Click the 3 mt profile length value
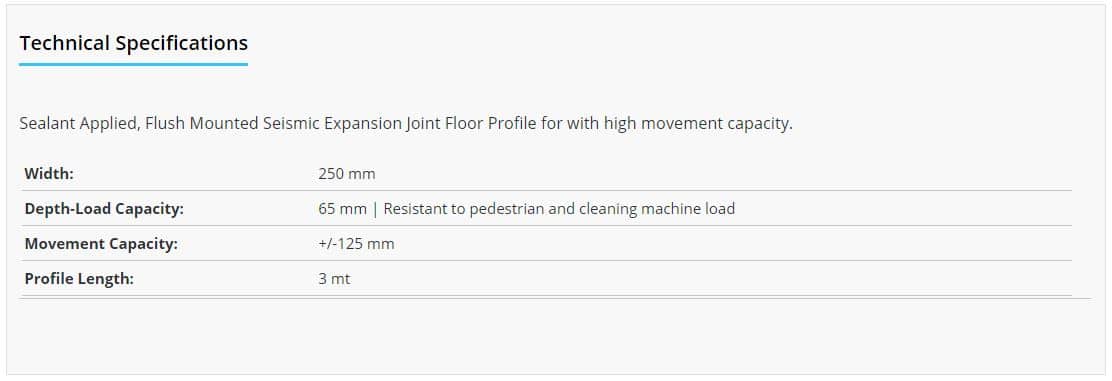The width and height of the screenshot is (1112, 381). click(x=334, y=279)
